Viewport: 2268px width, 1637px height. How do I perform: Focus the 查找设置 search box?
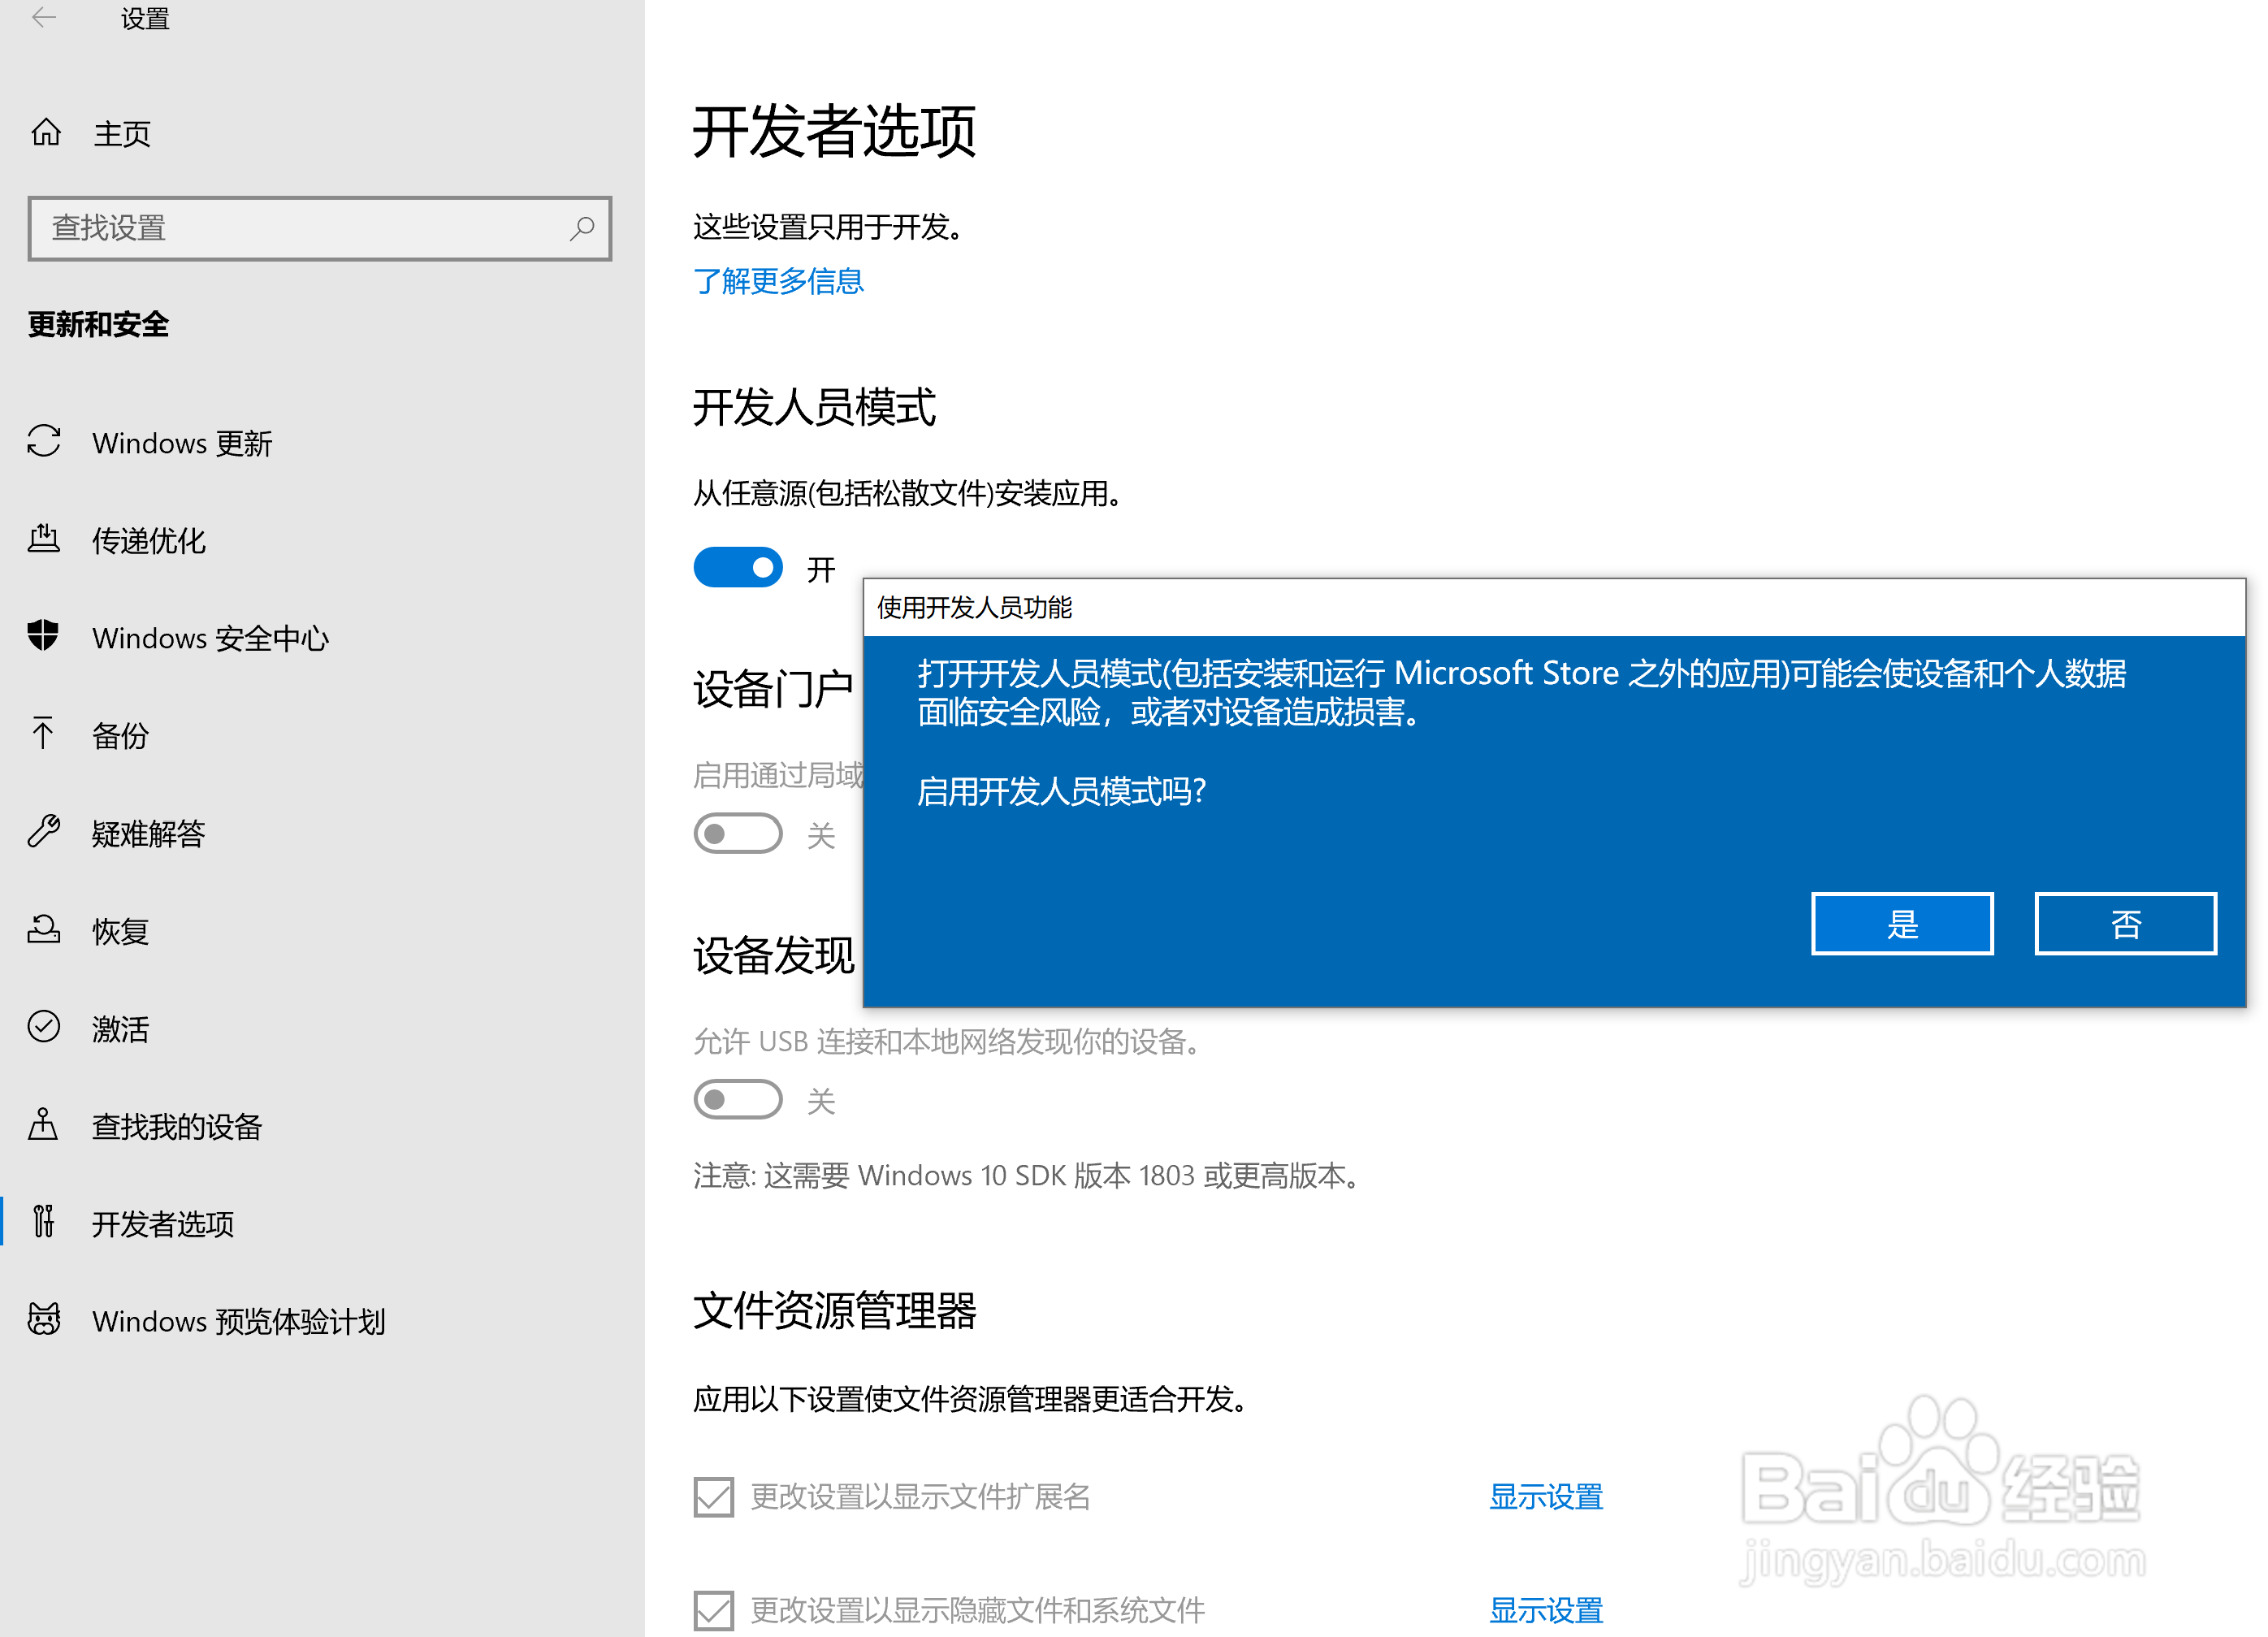(320, 229)
